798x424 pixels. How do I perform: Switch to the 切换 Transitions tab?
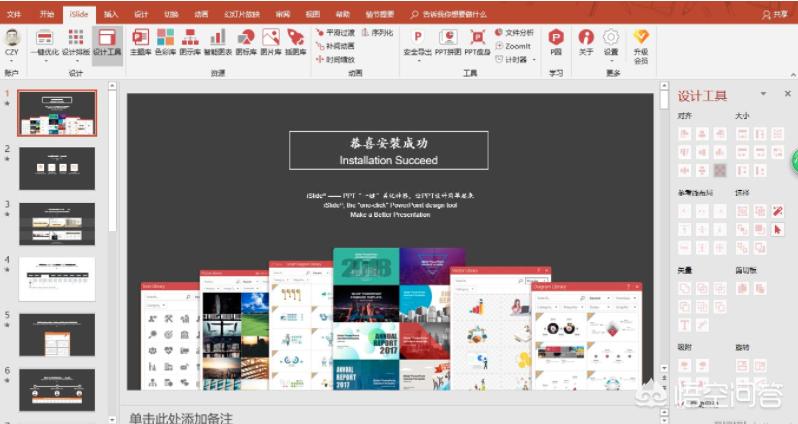click(x=171, y=14)
